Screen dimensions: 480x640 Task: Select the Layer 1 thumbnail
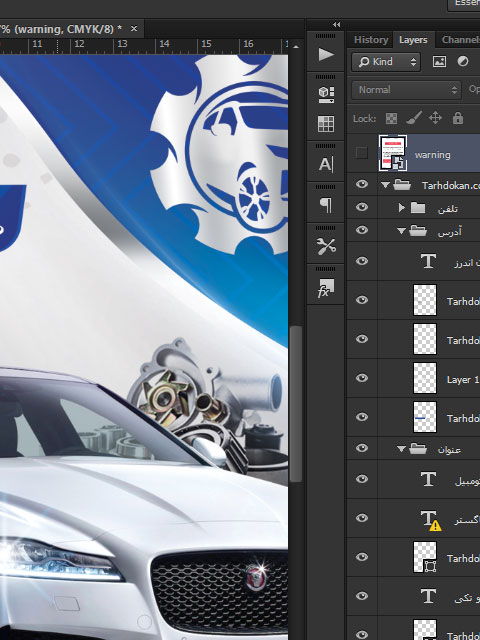[424, 378]
